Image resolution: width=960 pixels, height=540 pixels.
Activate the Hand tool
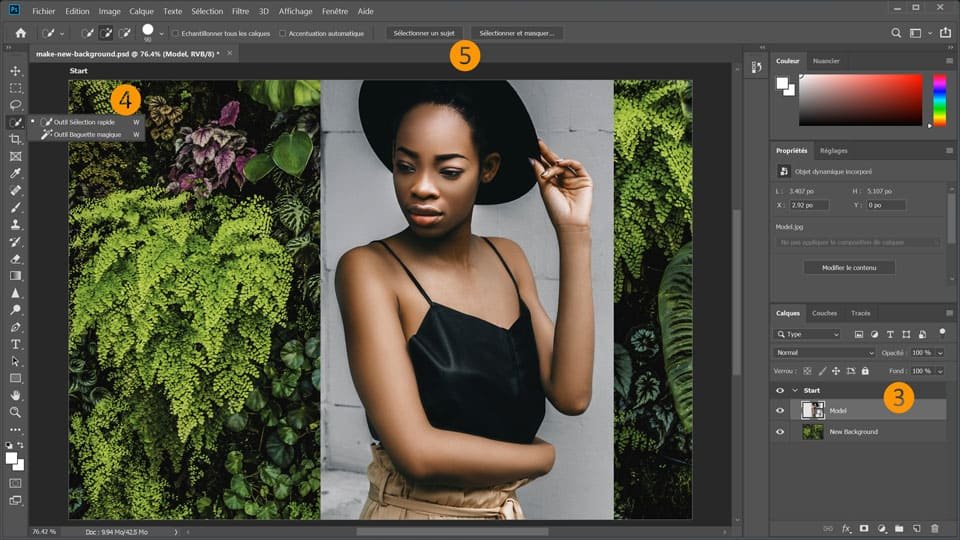tap(15, 395)
